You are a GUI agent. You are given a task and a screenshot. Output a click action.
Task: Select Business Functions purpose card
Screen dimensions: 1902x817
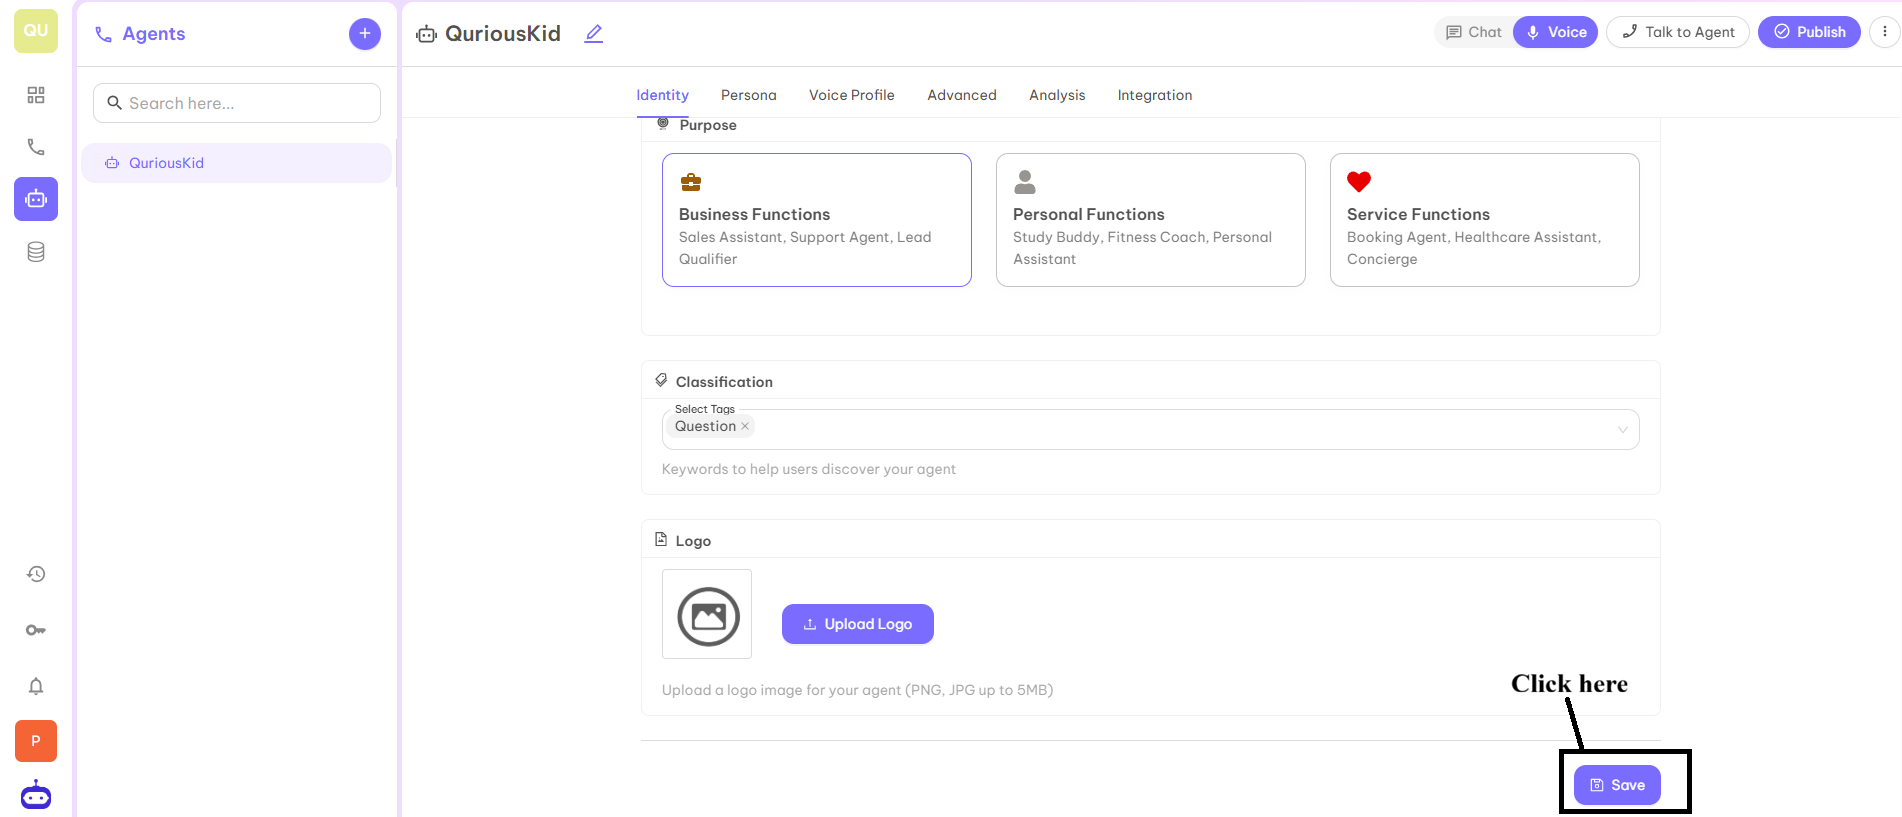coord(817,220)
